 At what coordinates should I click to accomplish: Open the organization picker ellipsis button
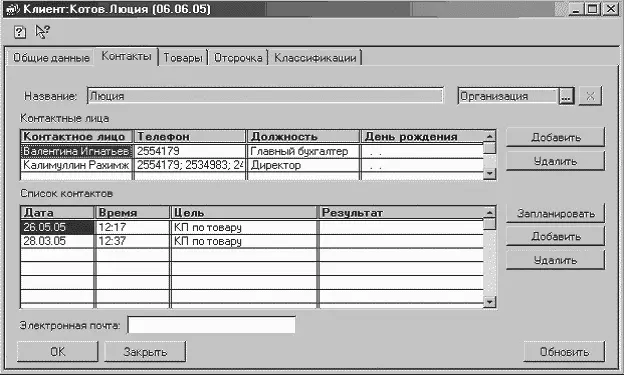[x=566, y=96]
